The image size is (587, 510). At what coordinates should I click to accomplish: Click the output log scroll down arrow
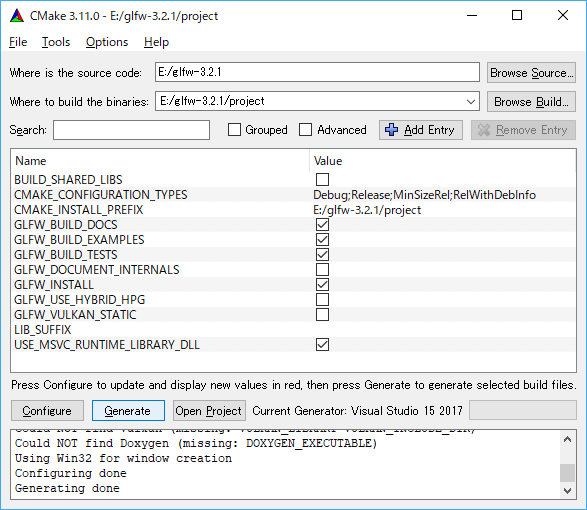click(x=568, y=490)
